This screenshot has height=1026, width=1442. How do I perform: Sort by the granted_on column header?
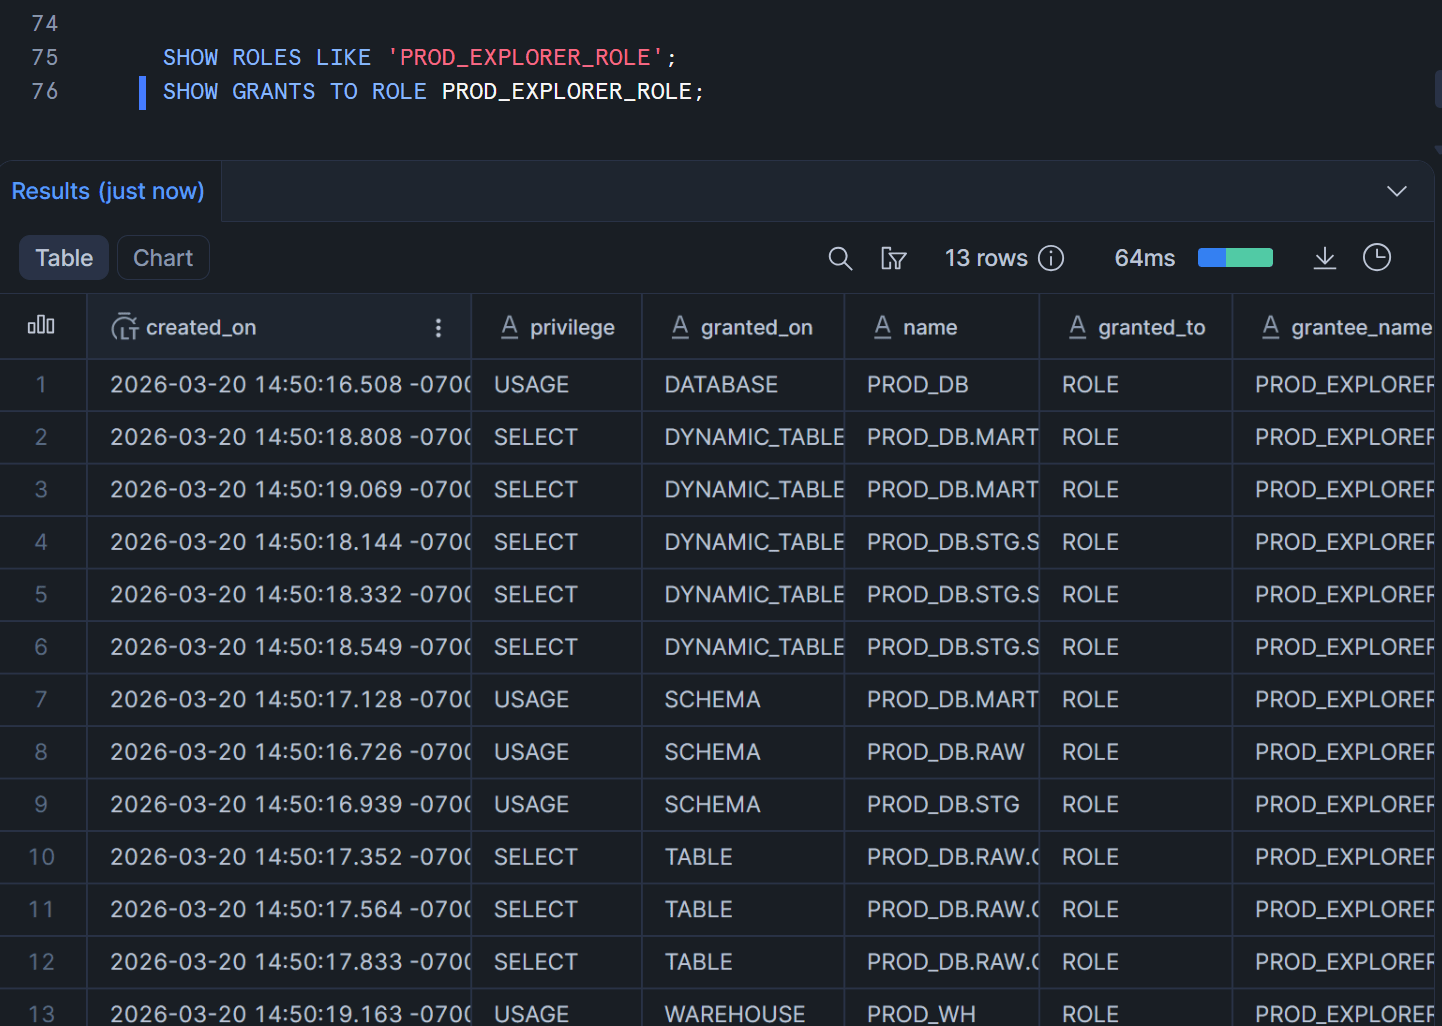(x=756, y=327)
